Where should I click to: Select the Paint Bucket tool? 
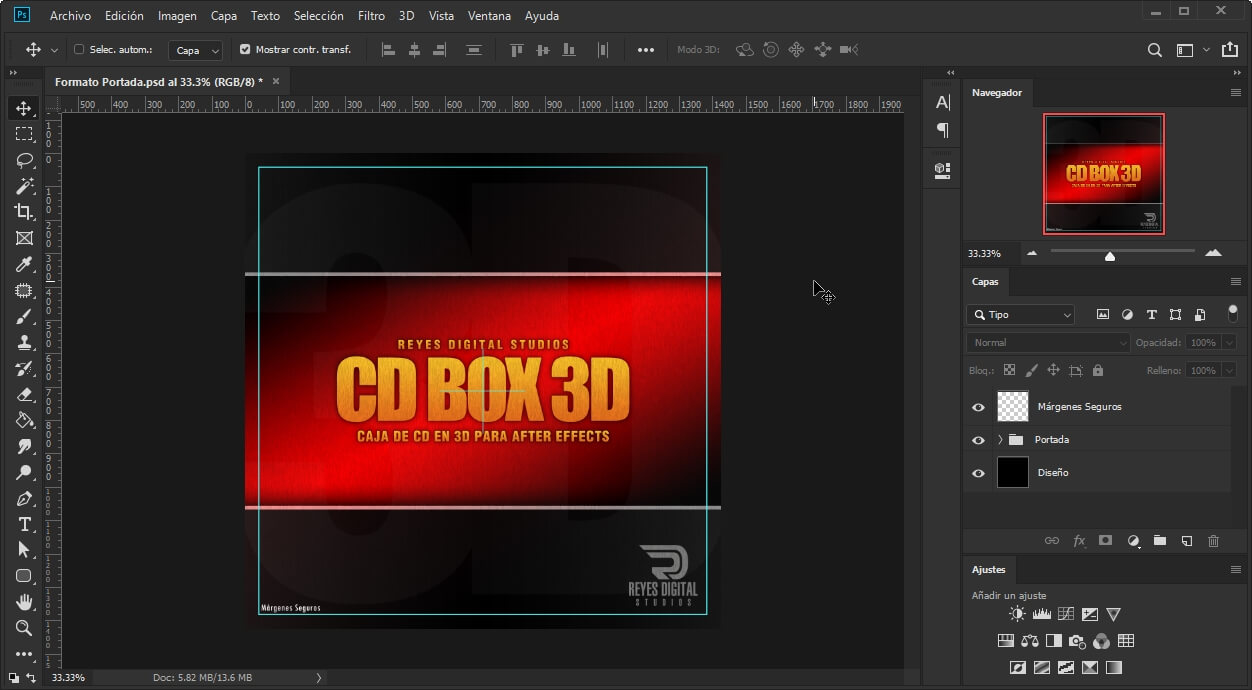tap(24, 420)
